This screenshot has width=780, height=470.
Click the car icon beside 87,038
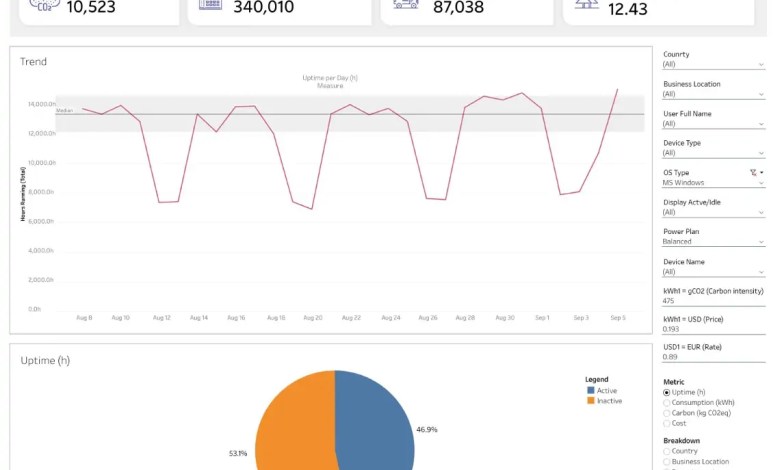[x=406, y=4]
